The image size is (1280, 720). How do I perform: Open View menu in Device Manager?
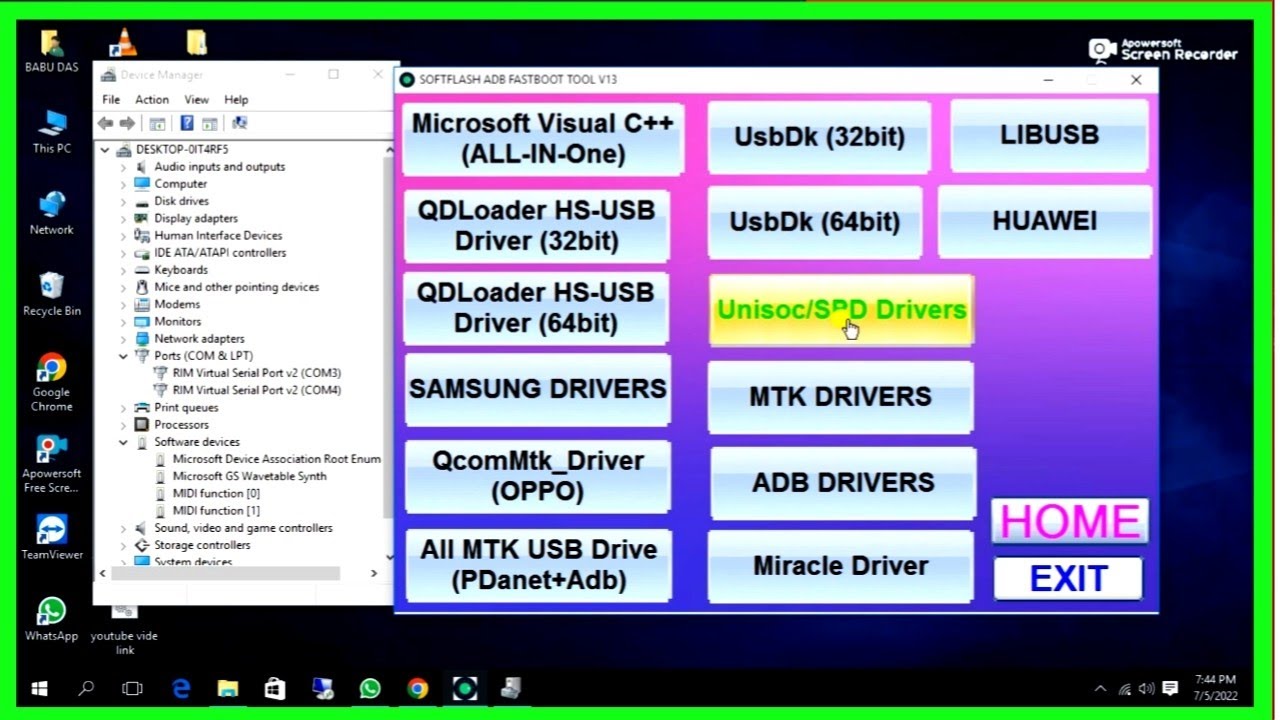point(196,100)
